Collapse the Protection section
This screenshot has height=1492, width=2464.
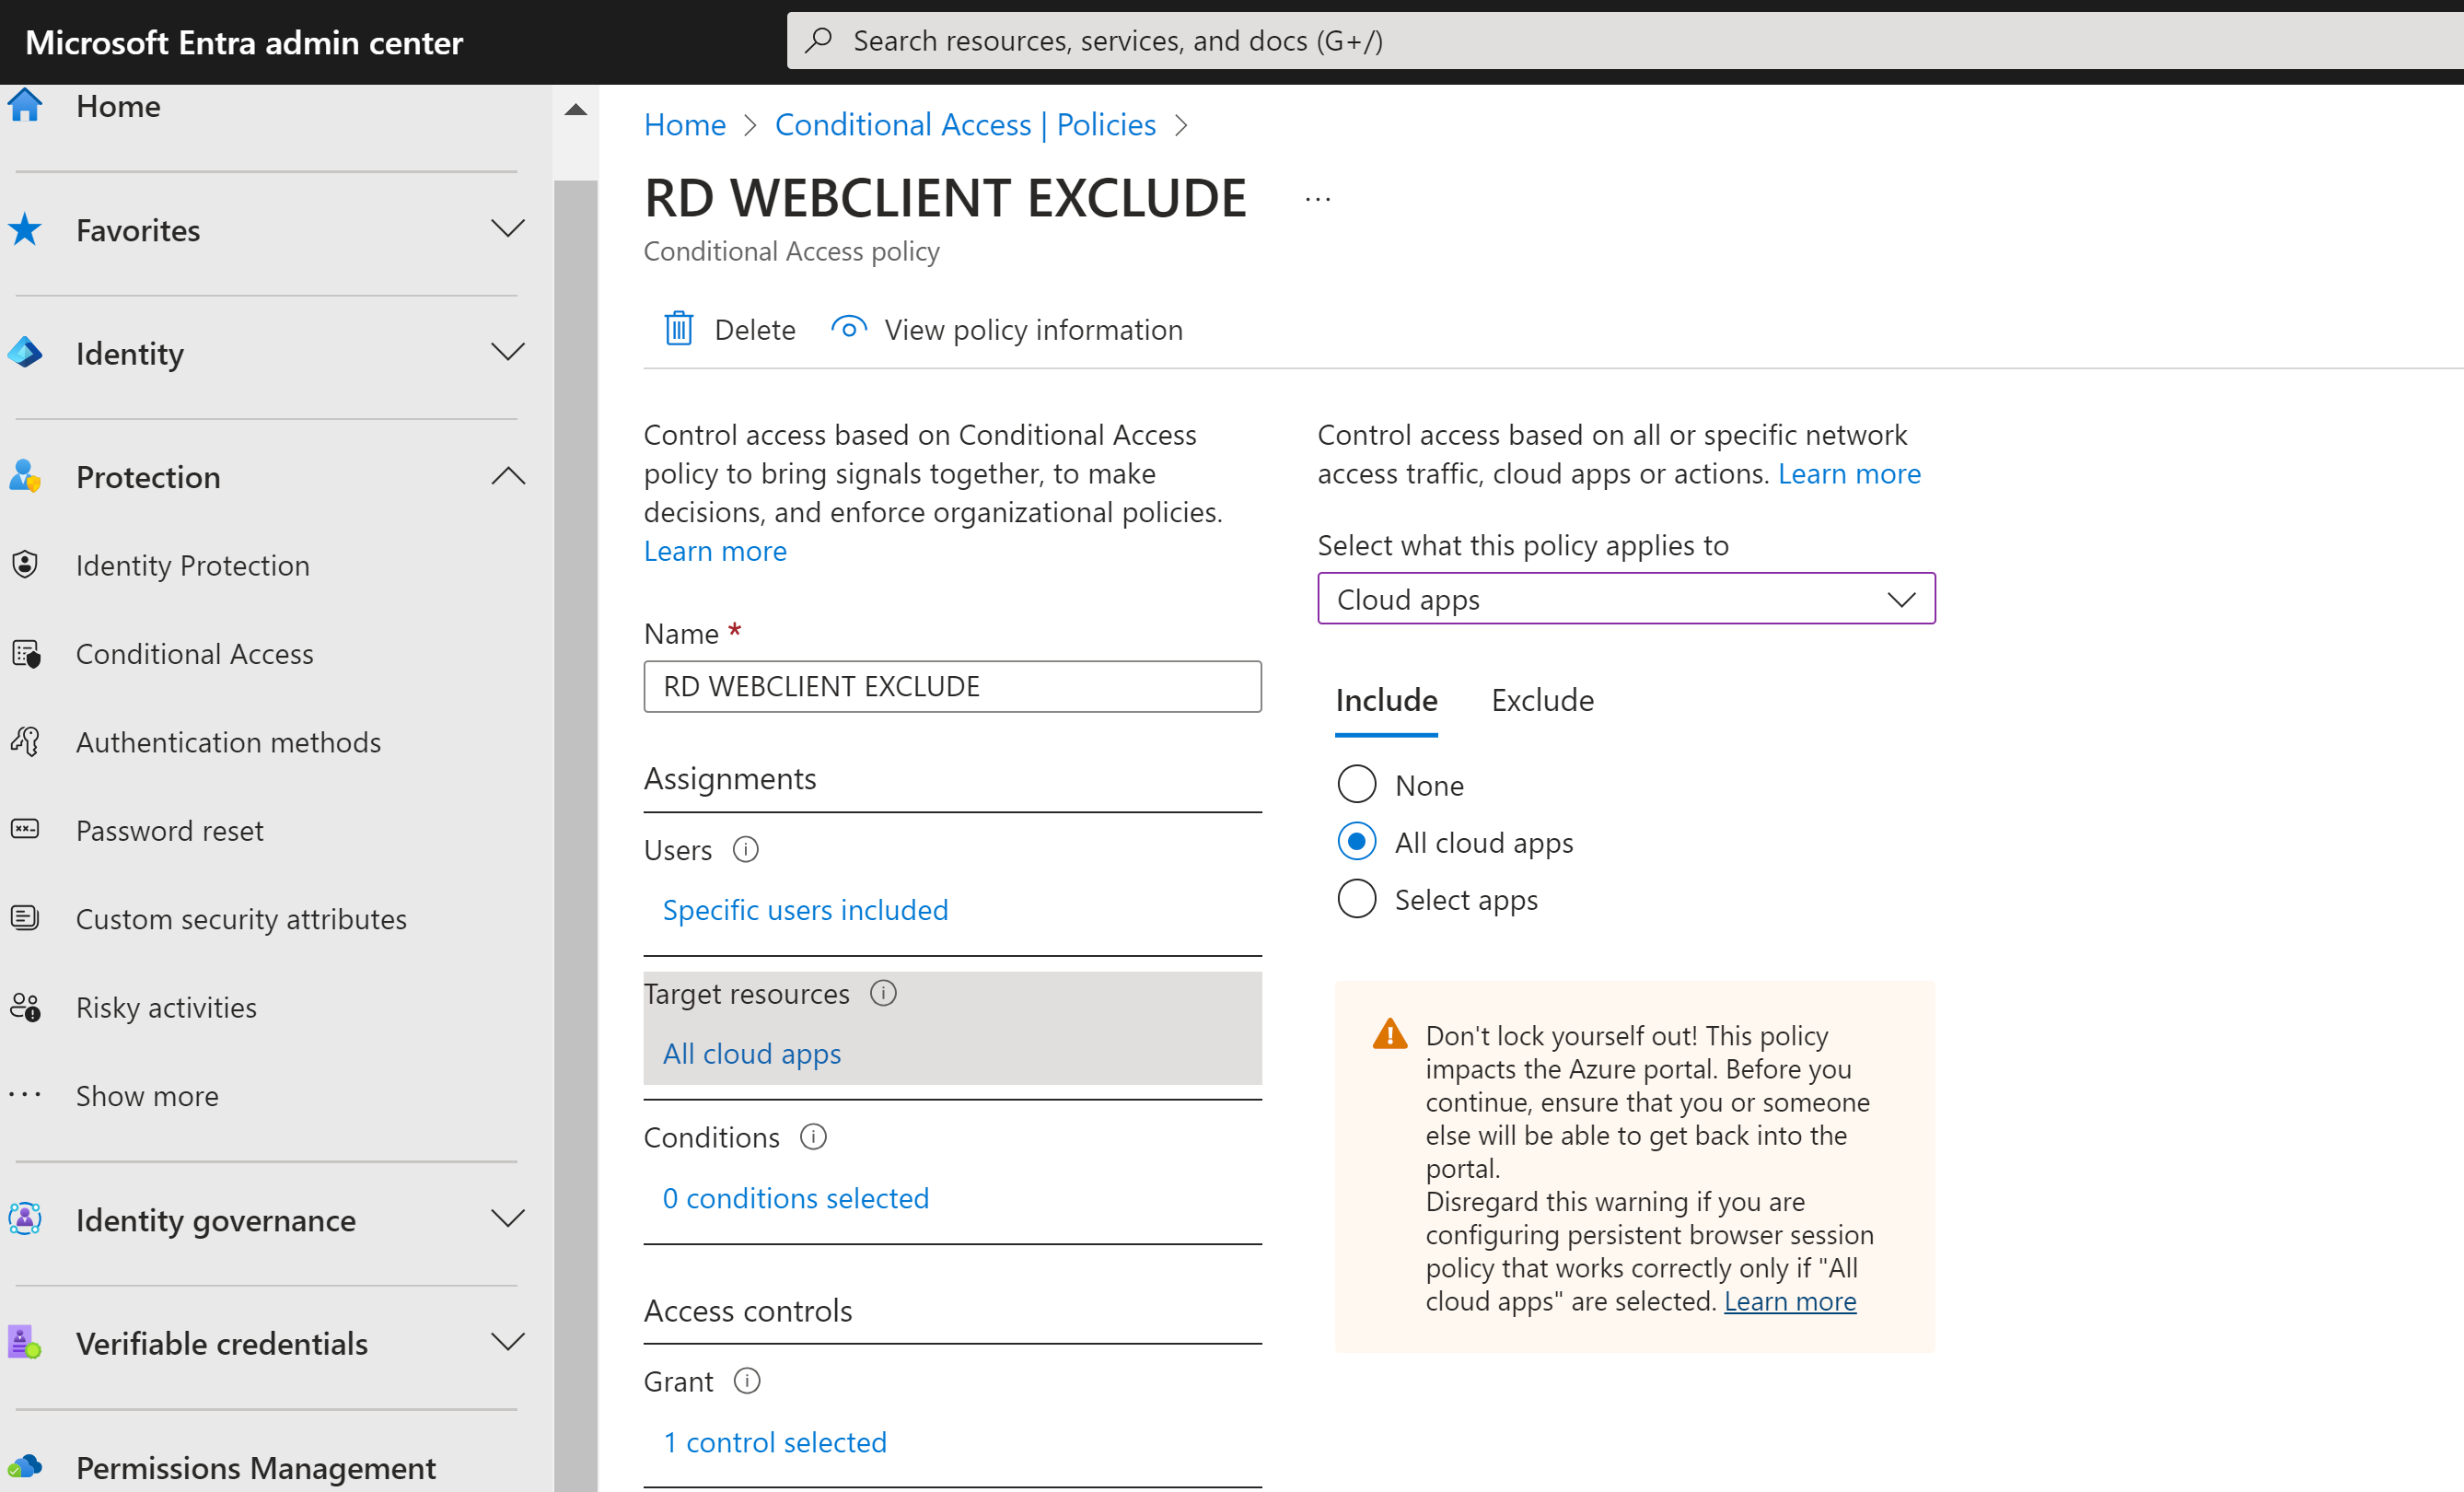[508, 476]
